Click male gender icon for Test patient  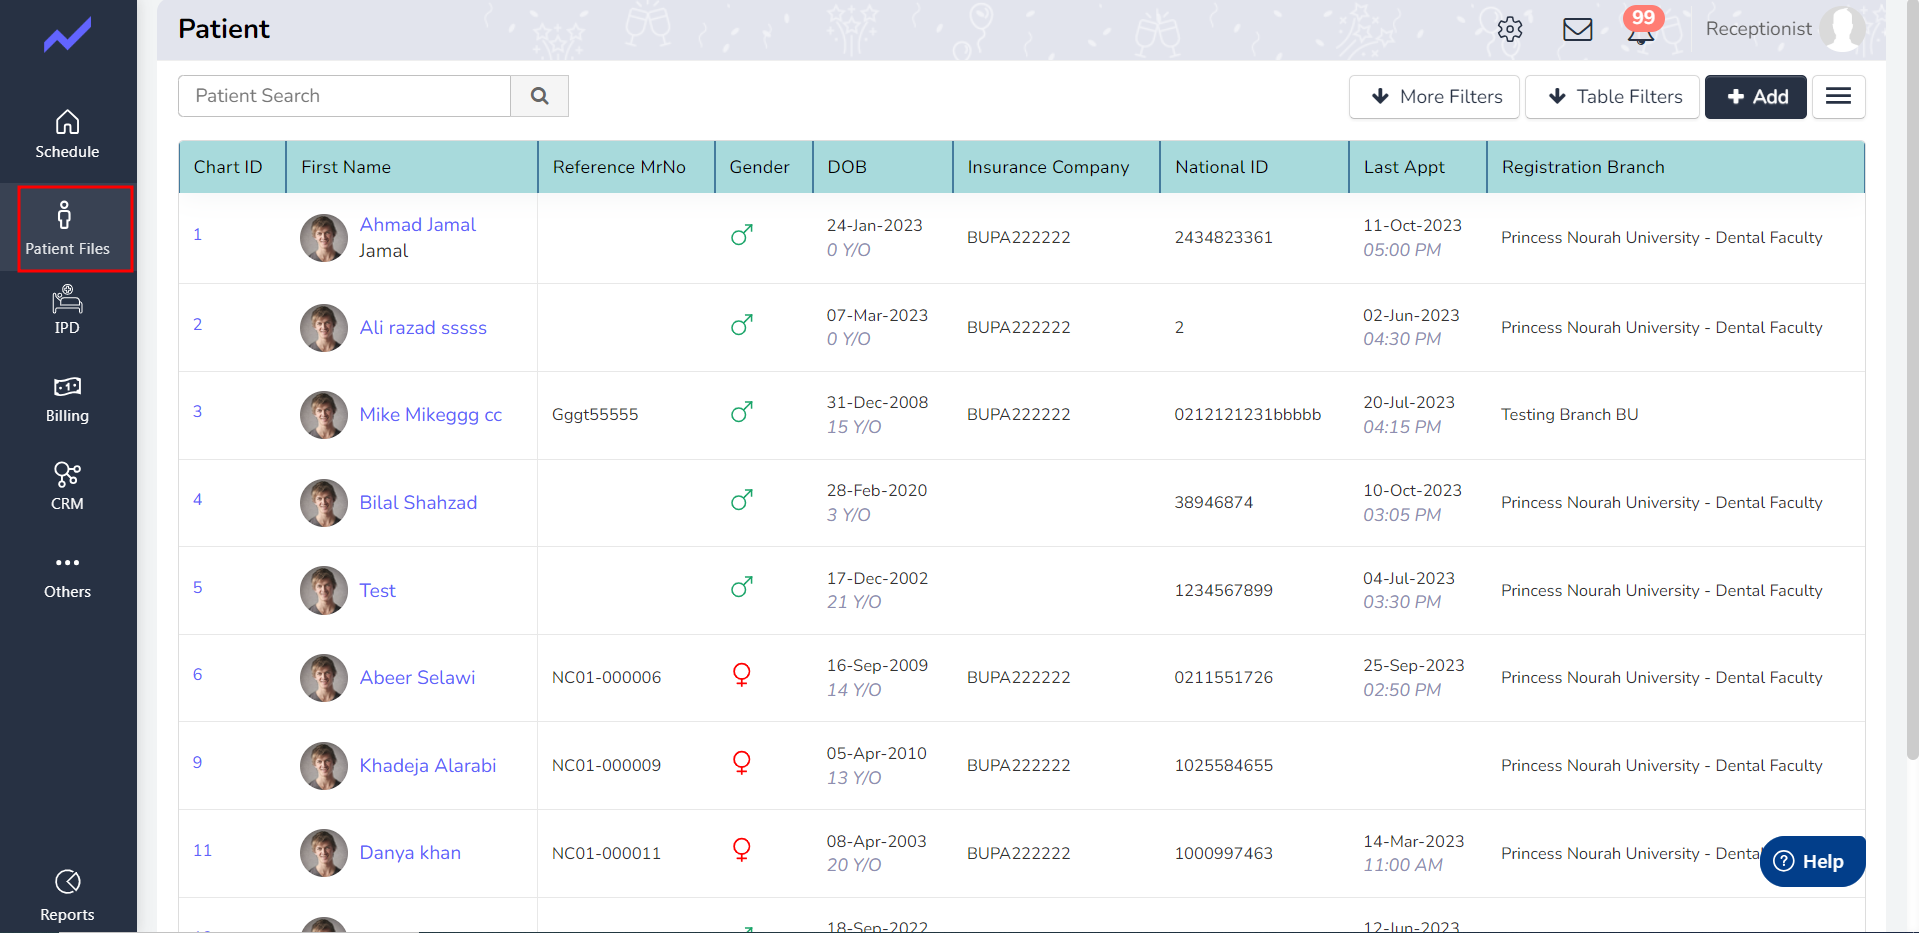tap(741, 588)
